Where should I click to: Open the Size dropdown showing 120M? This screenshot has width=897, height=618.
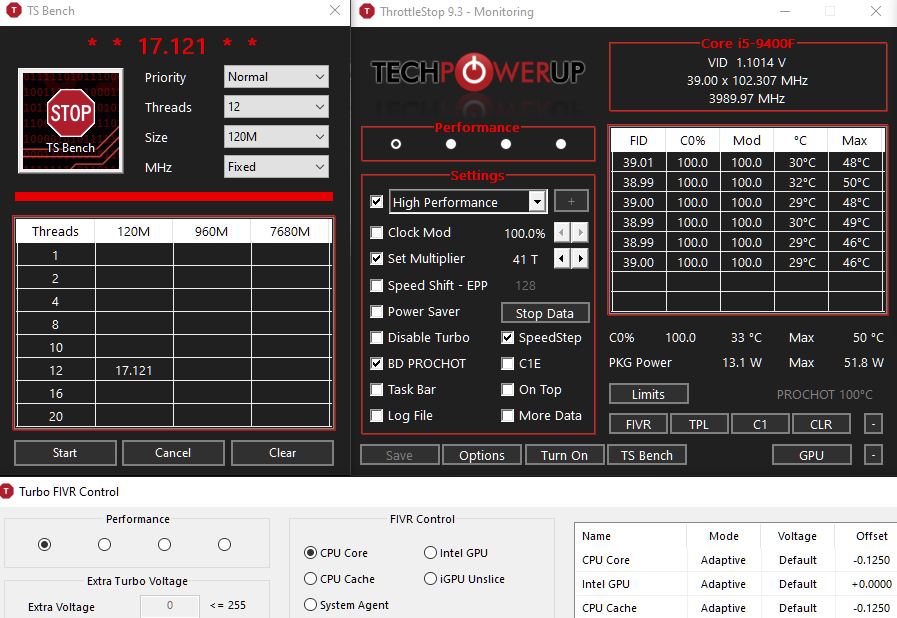[276, 137]
